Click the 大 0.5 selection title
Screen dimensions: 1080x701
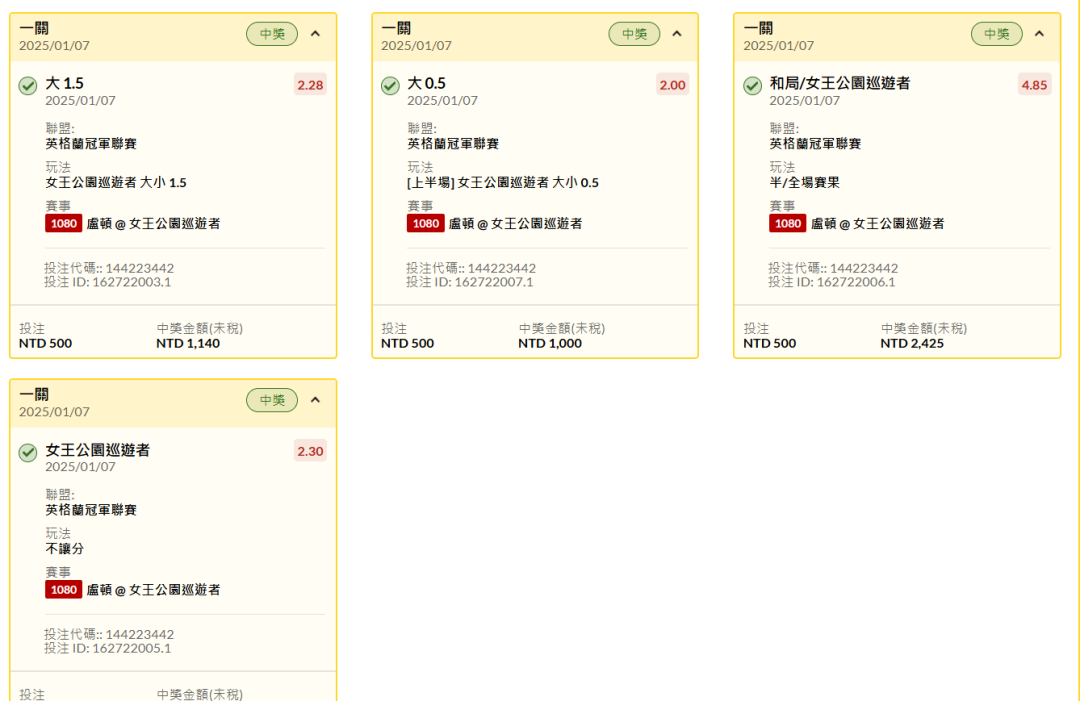tap(426, 83)
